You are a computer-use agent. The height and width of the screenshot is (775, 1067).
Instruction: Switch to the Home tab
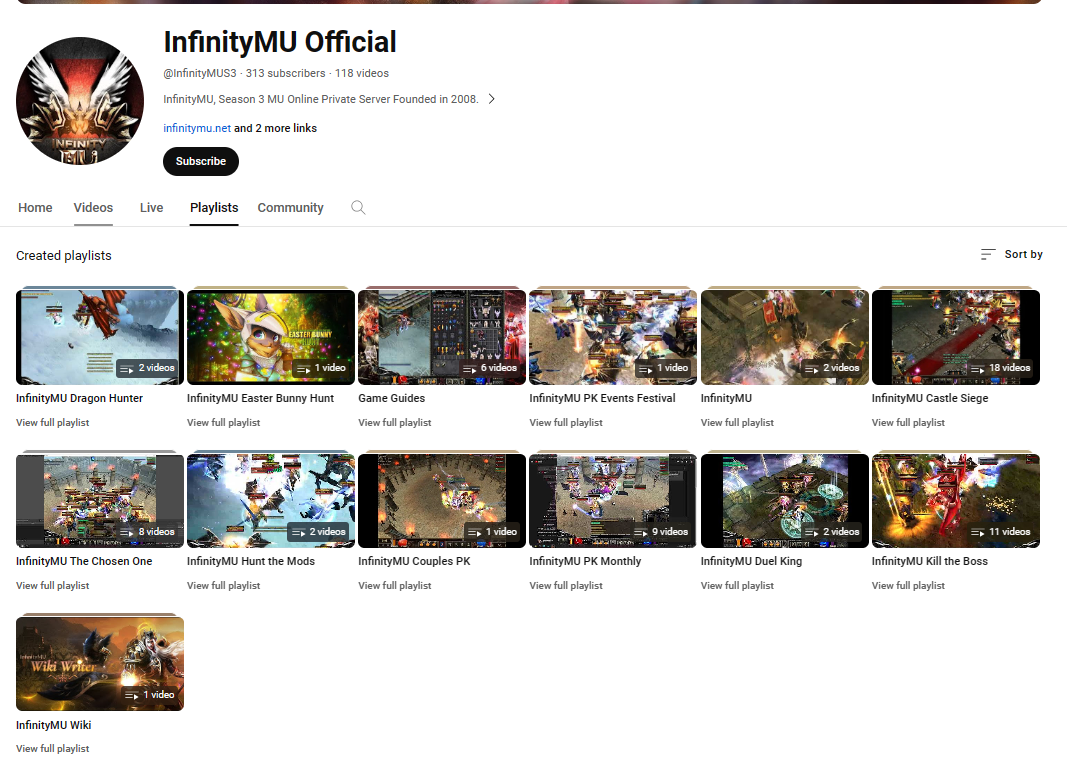tap(35, 208)
